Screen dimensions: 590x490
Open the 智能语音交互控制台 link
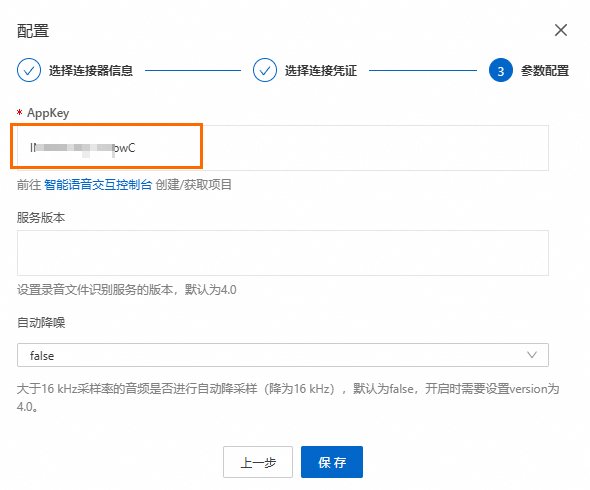tap(98, 185)
